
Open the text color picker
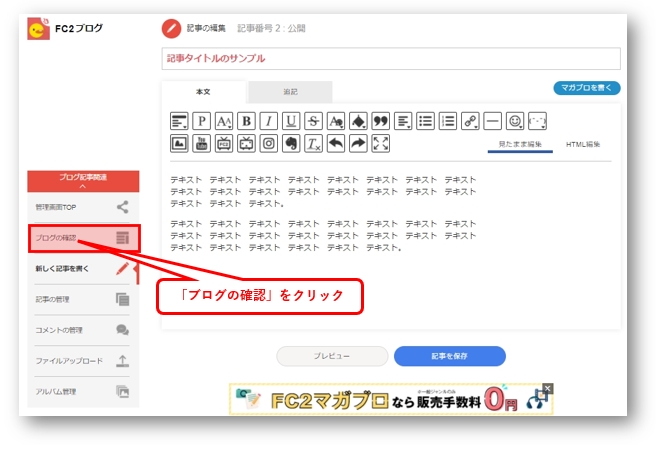[x=336, y=121]
